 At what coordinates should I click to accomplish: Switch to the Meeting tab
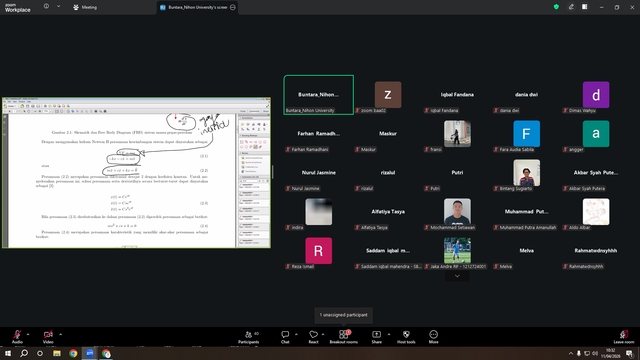click(85, 7)
